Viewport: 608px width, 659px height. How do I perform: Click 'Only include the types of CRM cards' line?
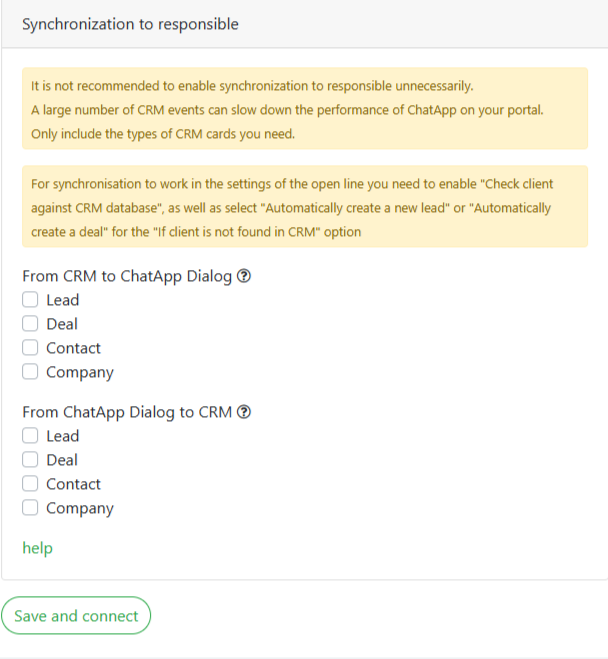click(x=163, y=134)
